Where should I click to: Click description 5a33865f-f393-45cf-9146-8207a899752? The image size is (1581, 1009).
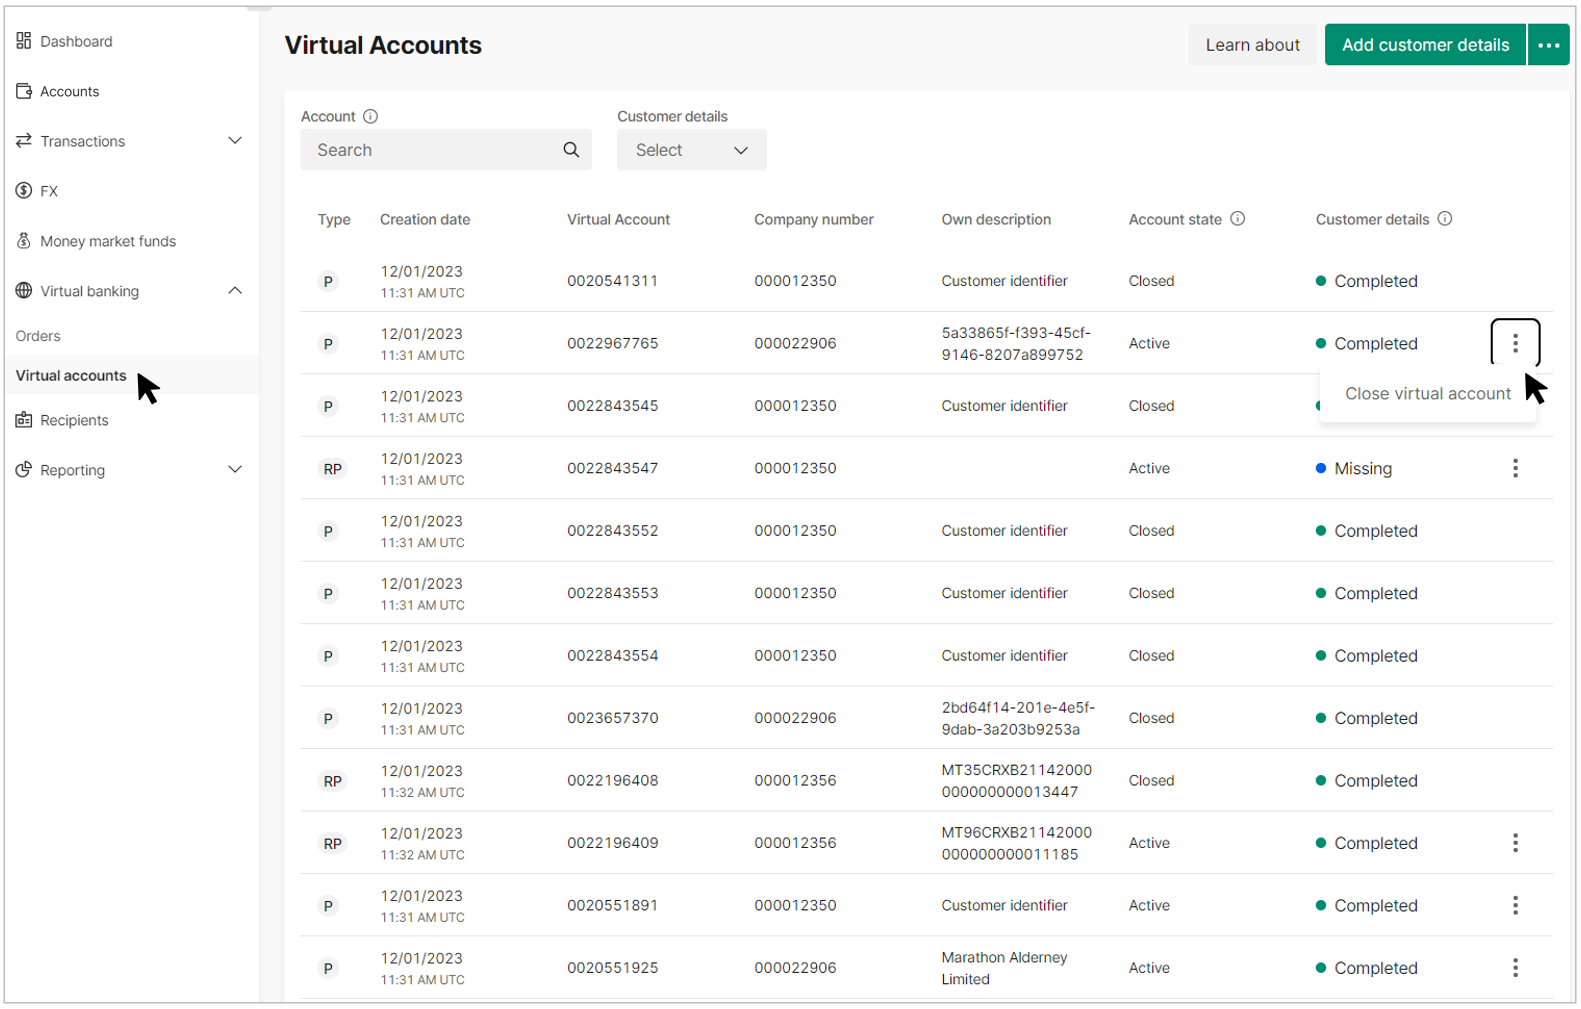click(x=1016, y=343)
